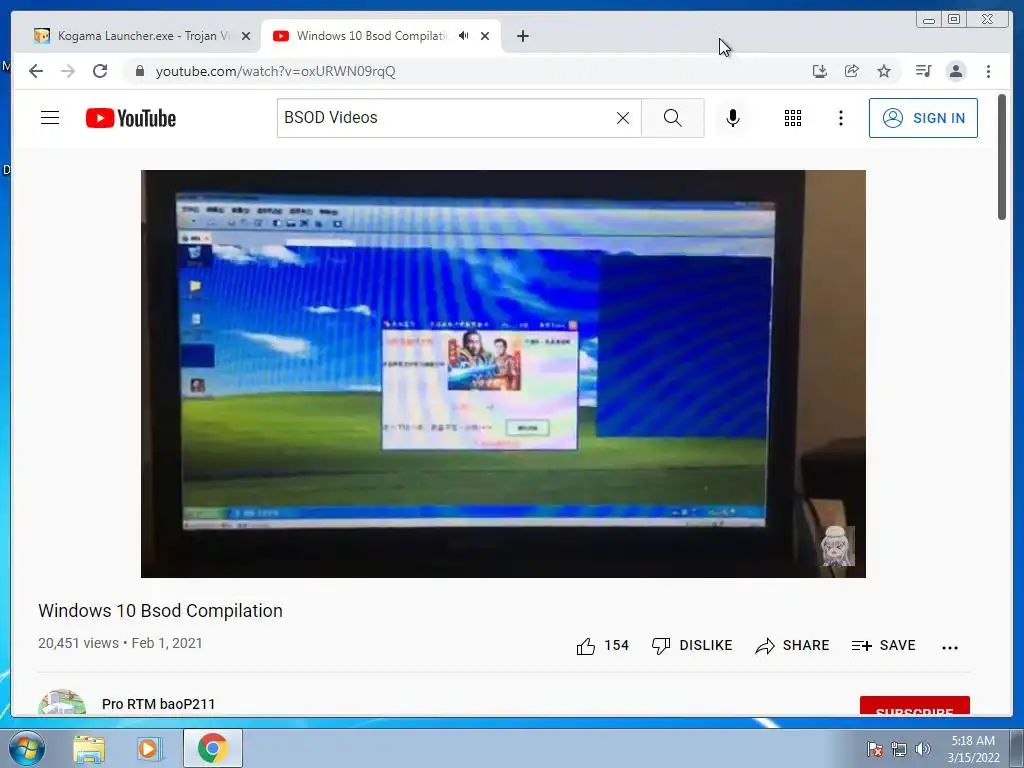The height and width of the screenshot is (768, 1024).
Task: Open the media control icon in Chrome toolbar
Action: pyautogui.click(x=923, y=71)
